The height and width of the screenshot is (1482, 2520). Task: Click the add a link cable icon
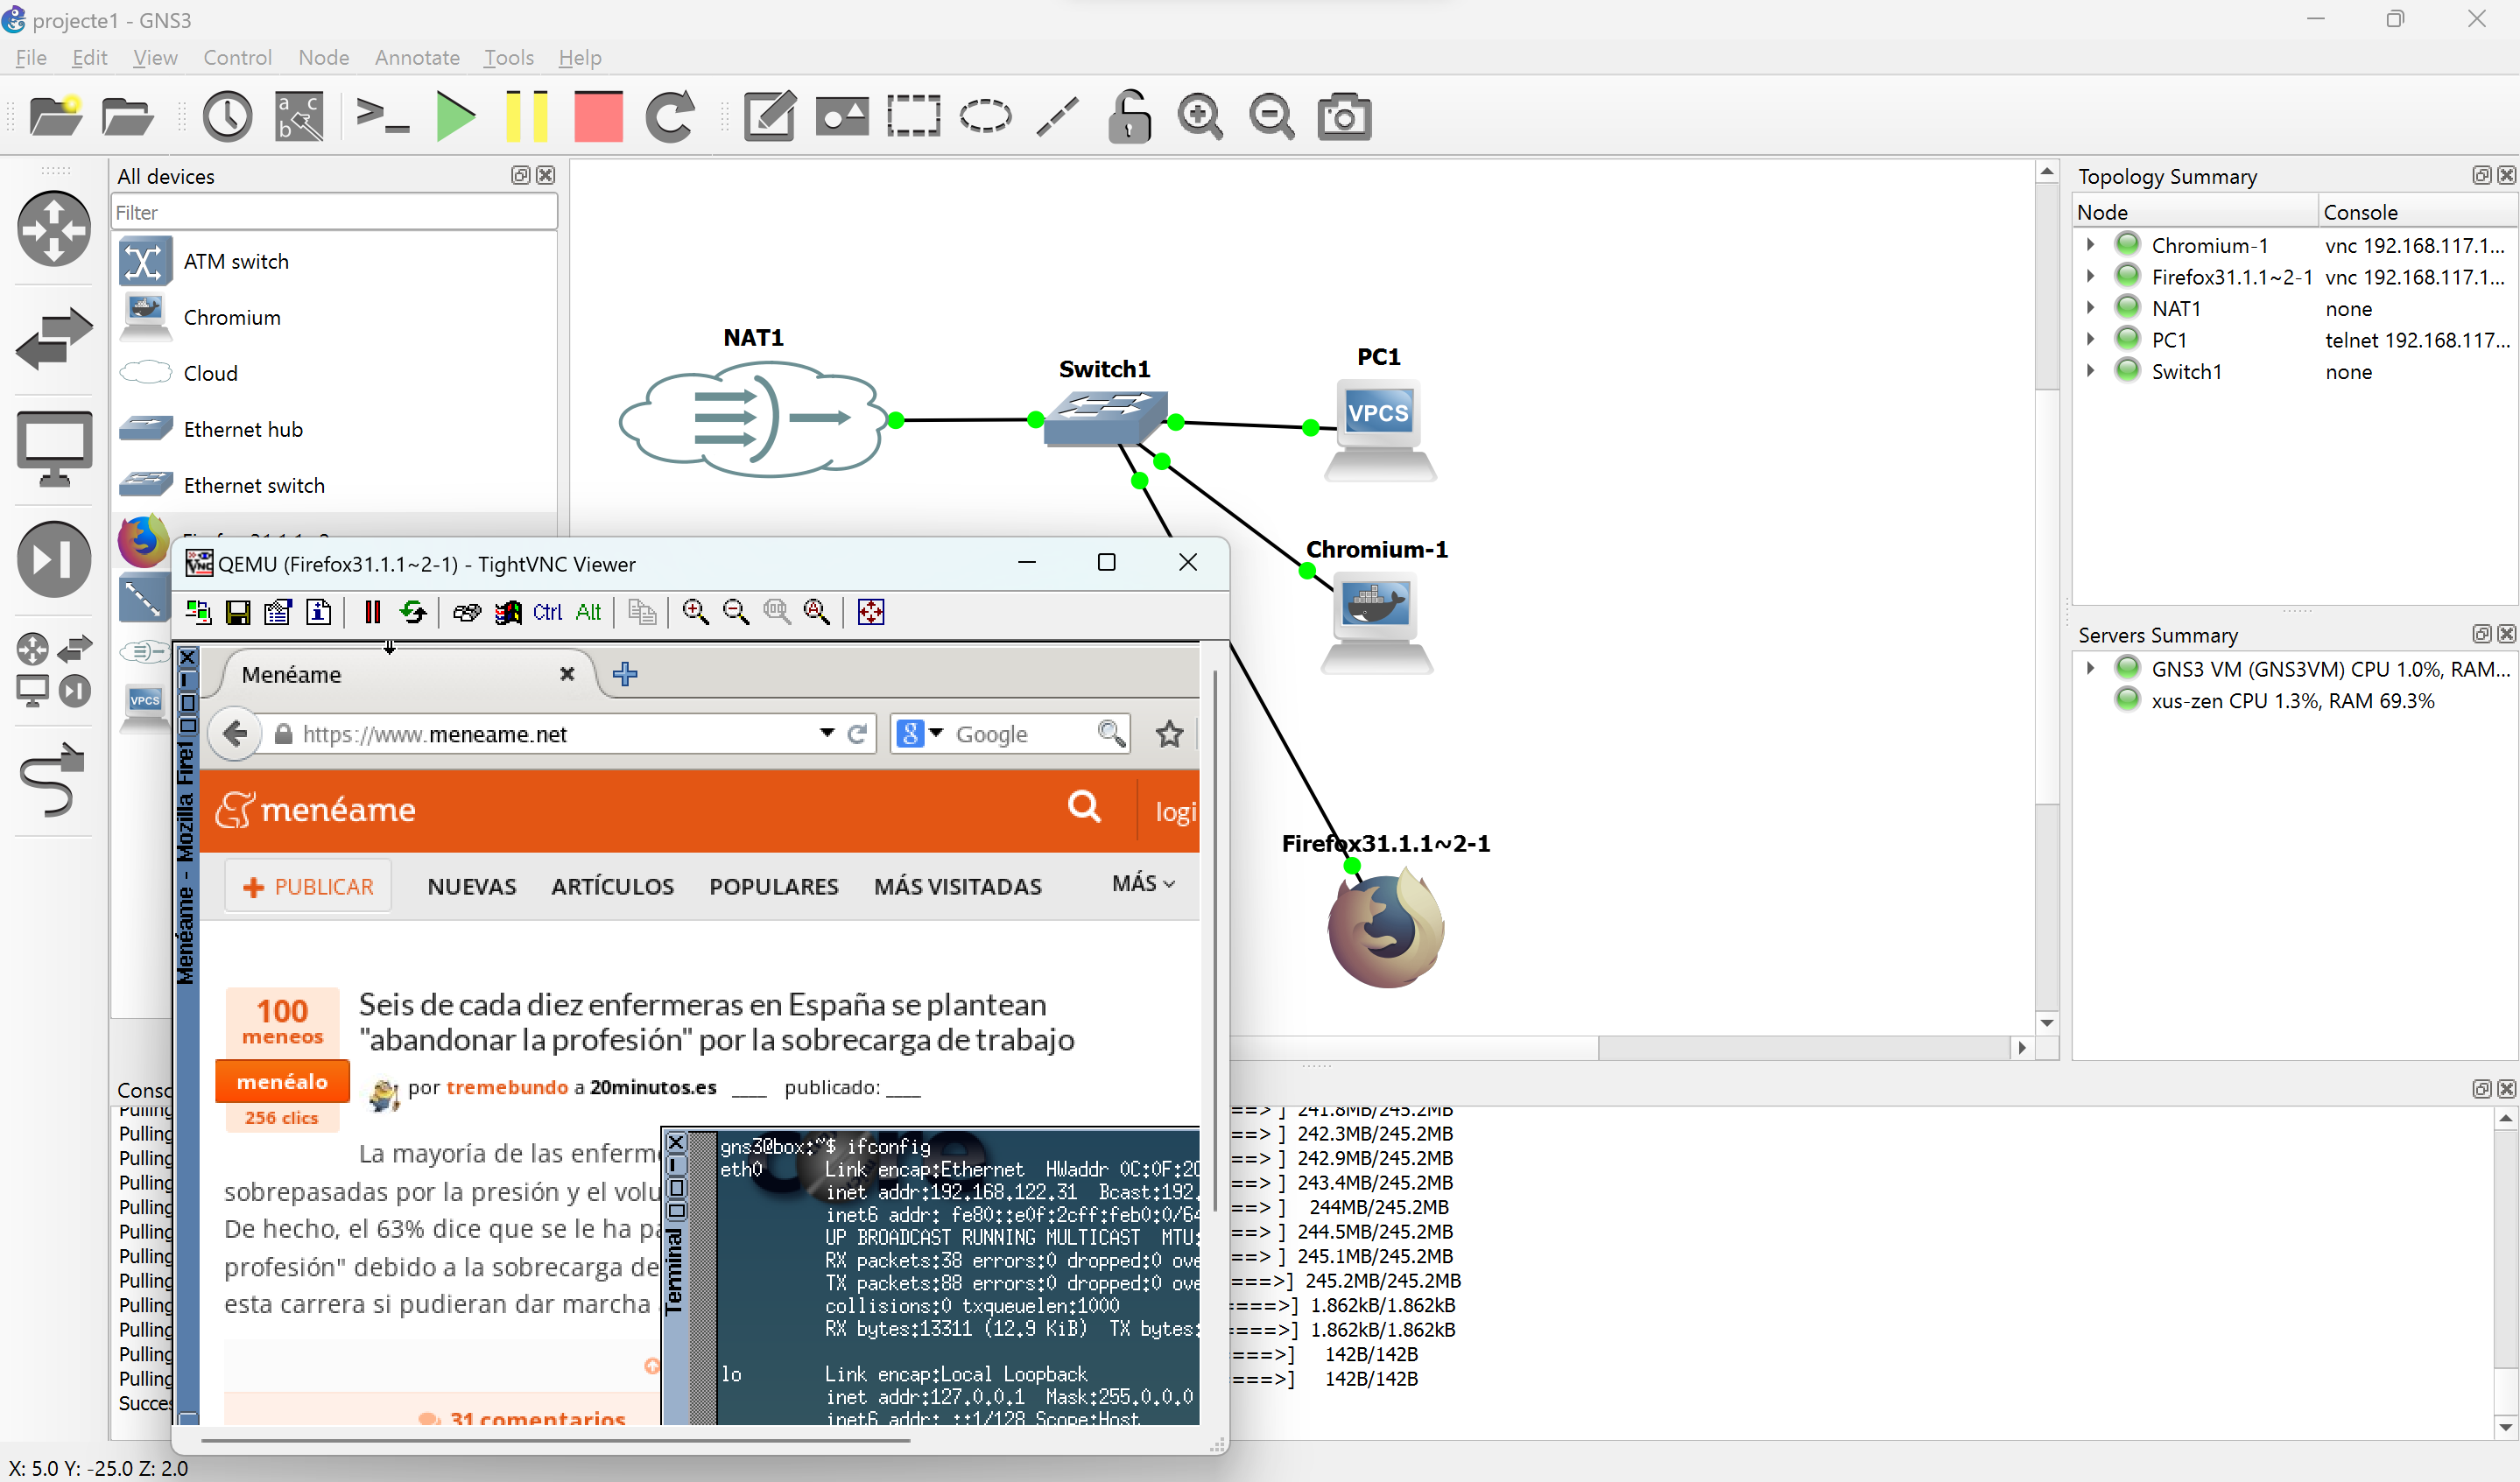[x=52, y=780]
